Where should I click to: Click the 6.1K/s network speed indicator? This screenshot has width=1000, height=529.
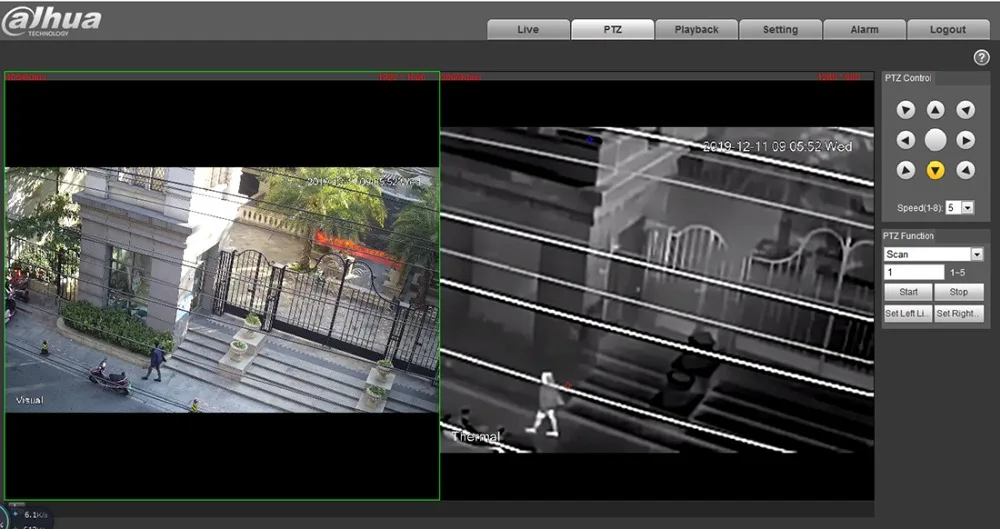point(36,514)
